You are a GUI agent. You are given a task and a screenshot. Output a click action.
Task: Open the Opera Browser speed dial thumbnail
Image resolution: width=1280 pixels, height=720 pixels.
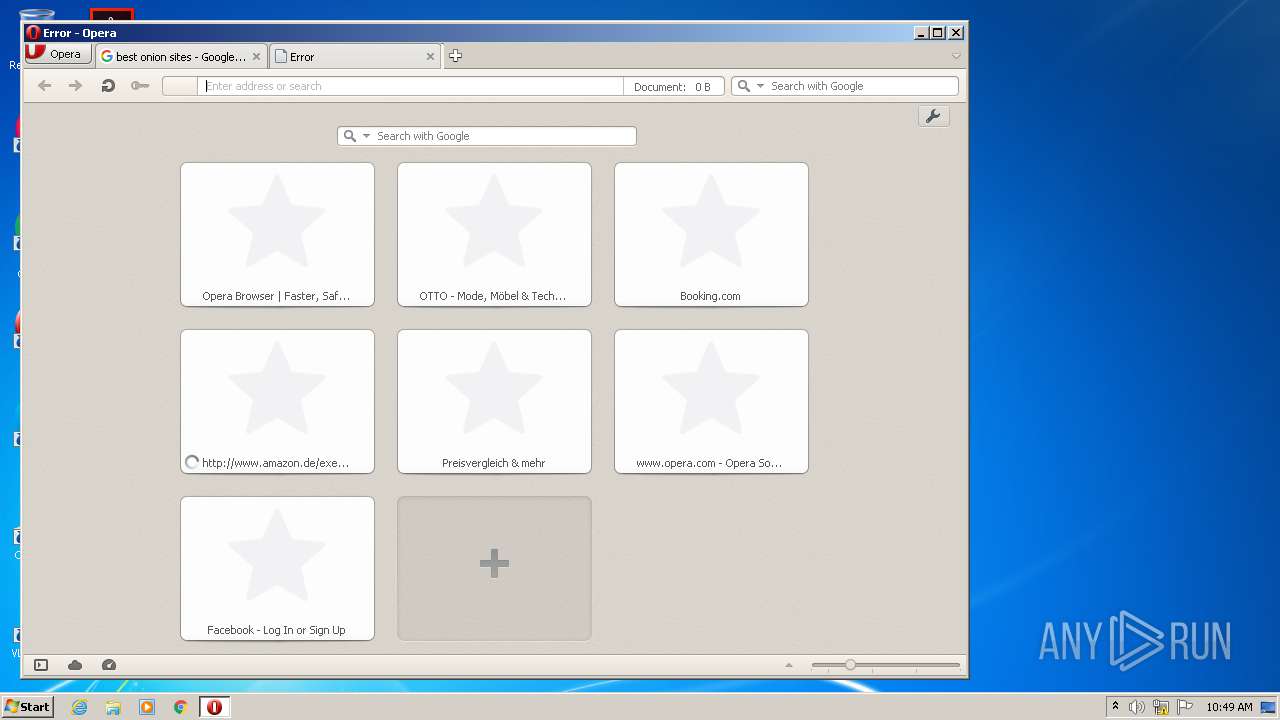pos(277,234)
